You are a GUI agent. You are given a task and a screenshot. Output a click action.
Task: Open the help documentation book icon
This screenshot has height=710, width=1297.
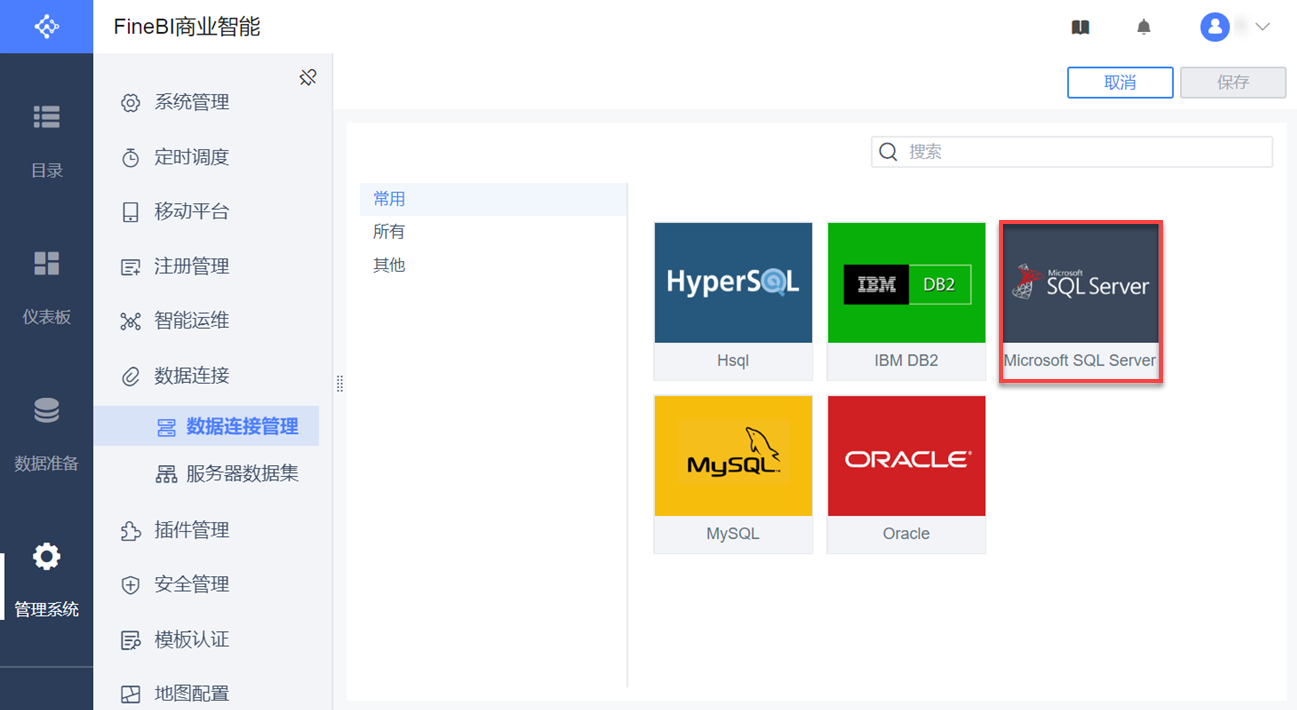pos(1080,27)
